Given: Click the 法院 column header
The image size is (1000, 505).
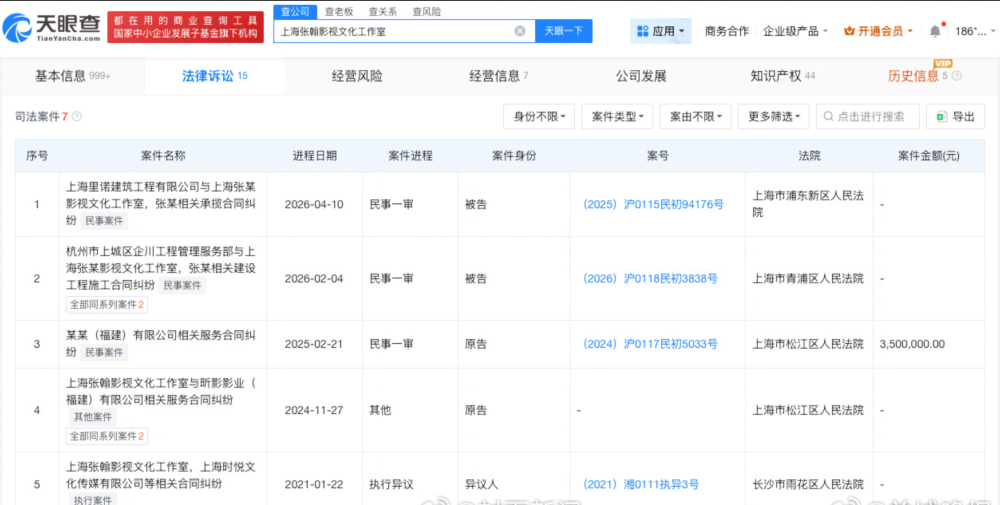Looking at the screenshot, I should pos(809,156).
